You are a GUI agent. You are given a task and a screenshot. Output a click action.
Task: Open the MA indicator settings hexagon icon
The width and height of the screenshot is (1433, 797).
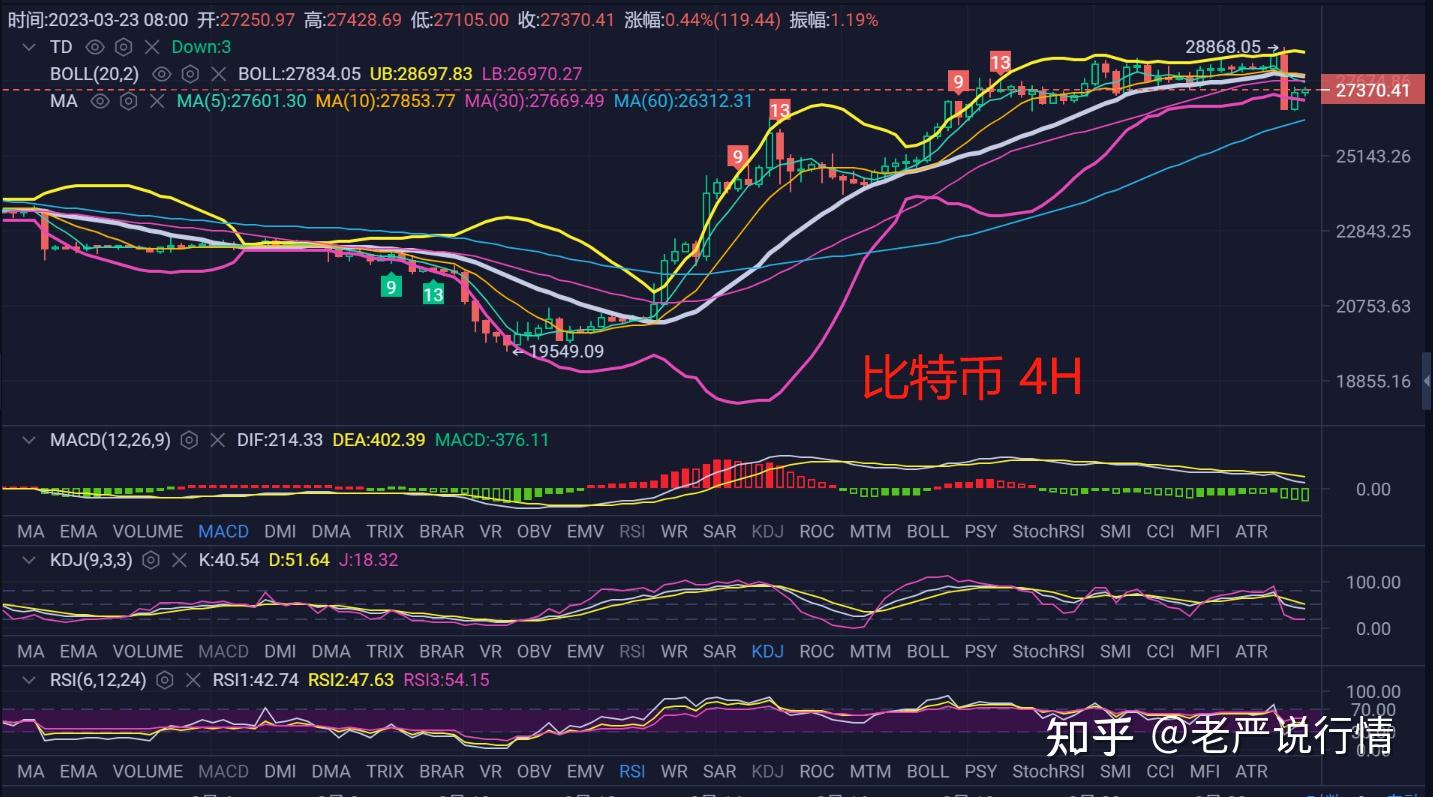coord(127,101)
